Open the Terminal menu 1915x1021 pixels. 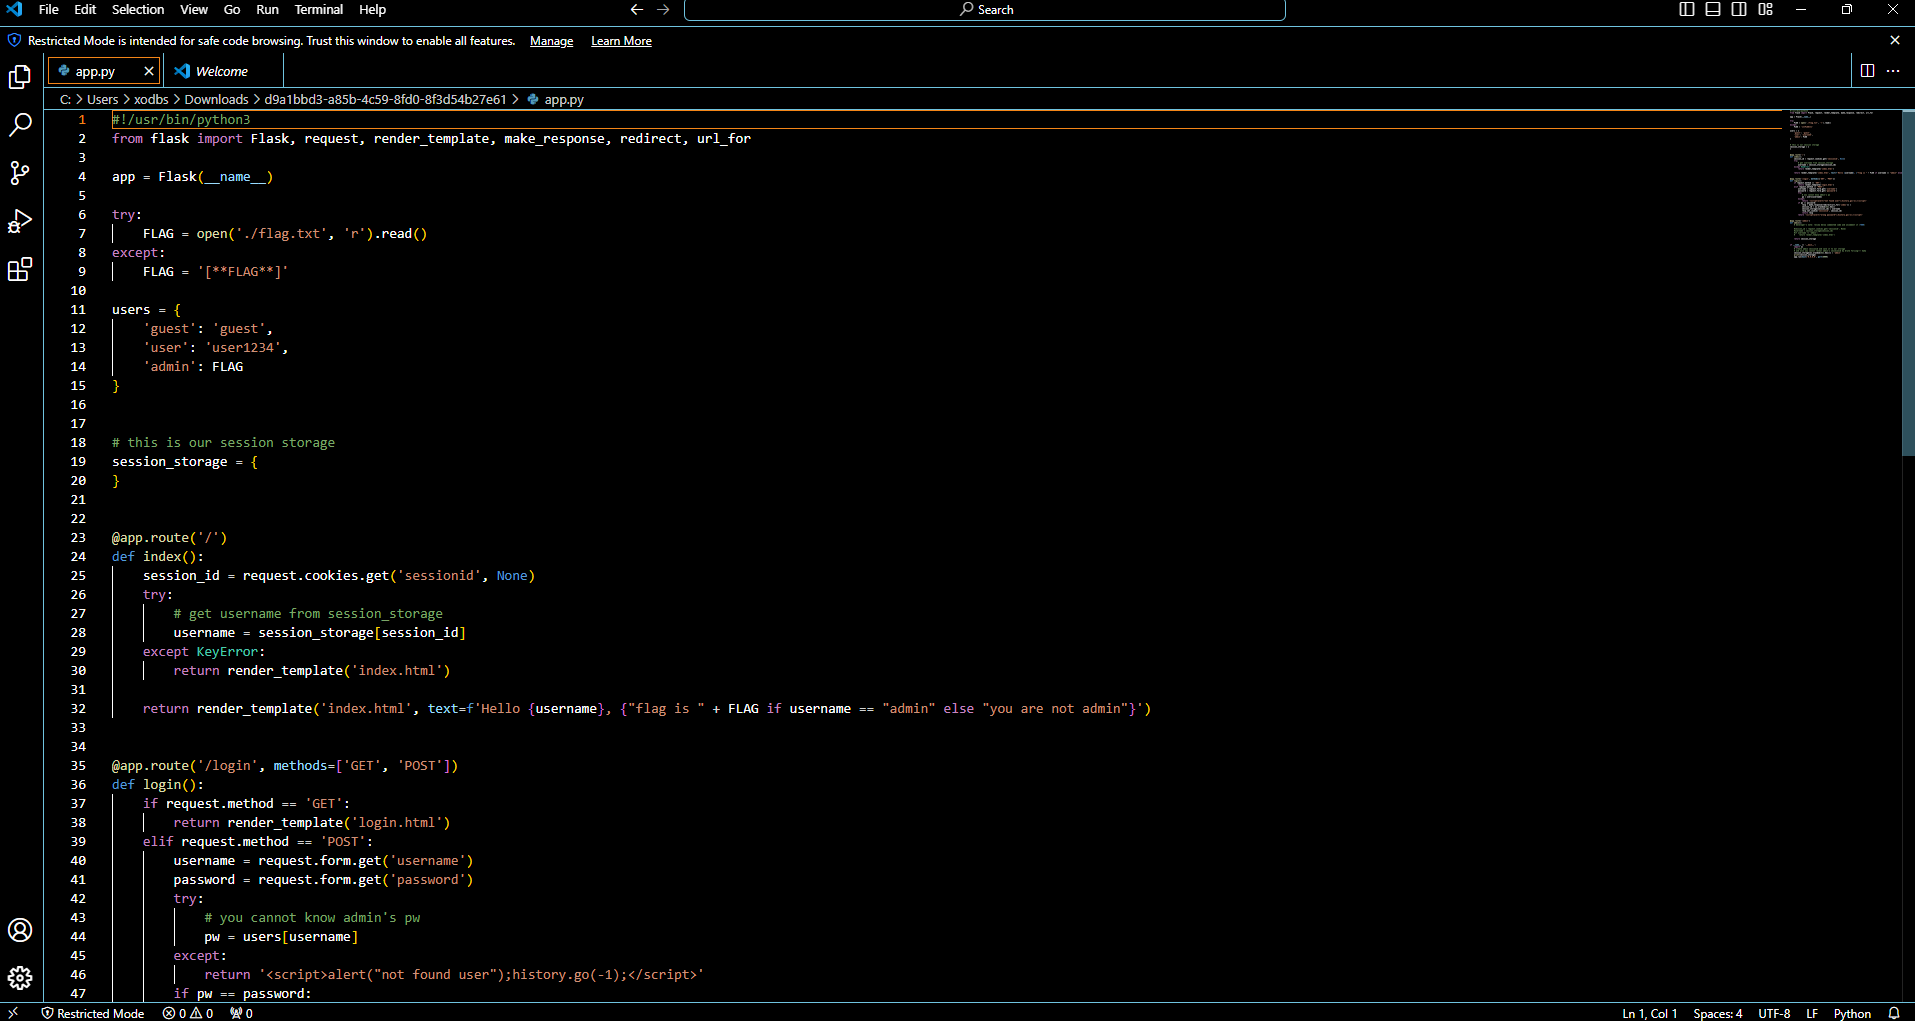point(319,9)
